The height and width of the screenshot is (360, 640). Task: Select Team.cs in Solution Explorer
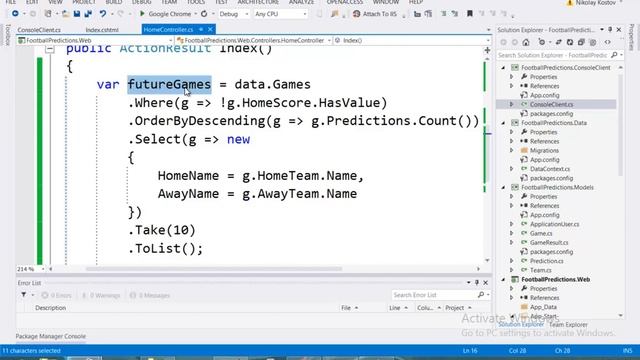[x=540, y=270]
